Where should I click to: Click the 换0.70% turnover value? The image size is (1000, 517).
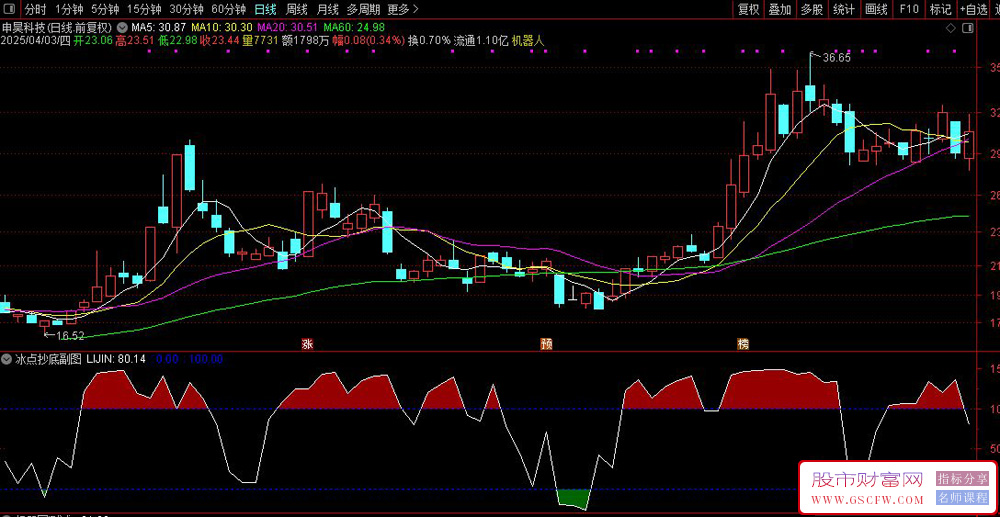tap(429, 40)
